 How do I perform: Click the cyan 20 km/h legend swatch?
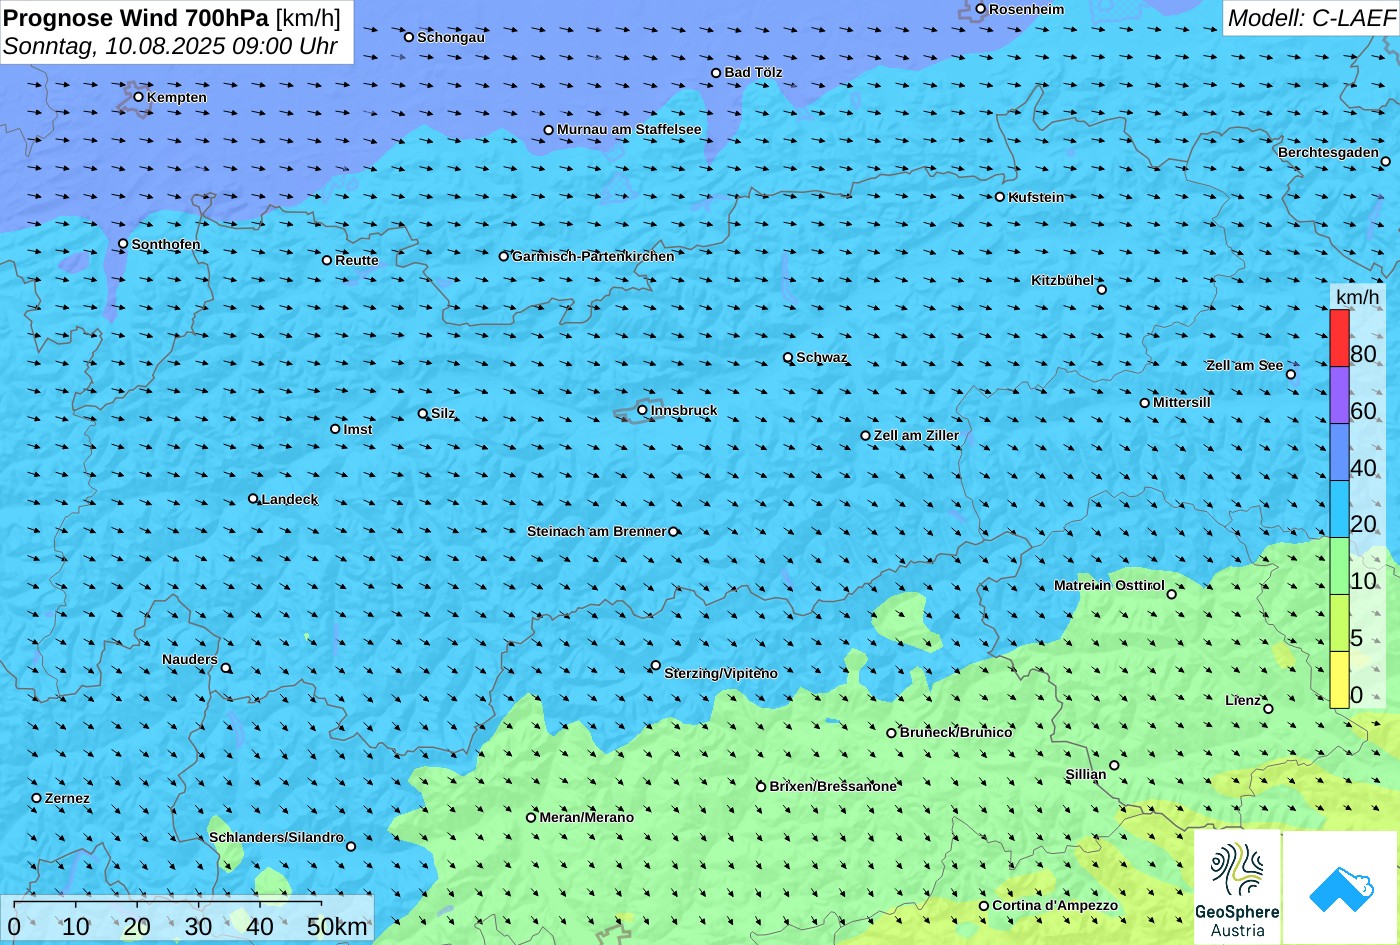(x=1339, y=509)
